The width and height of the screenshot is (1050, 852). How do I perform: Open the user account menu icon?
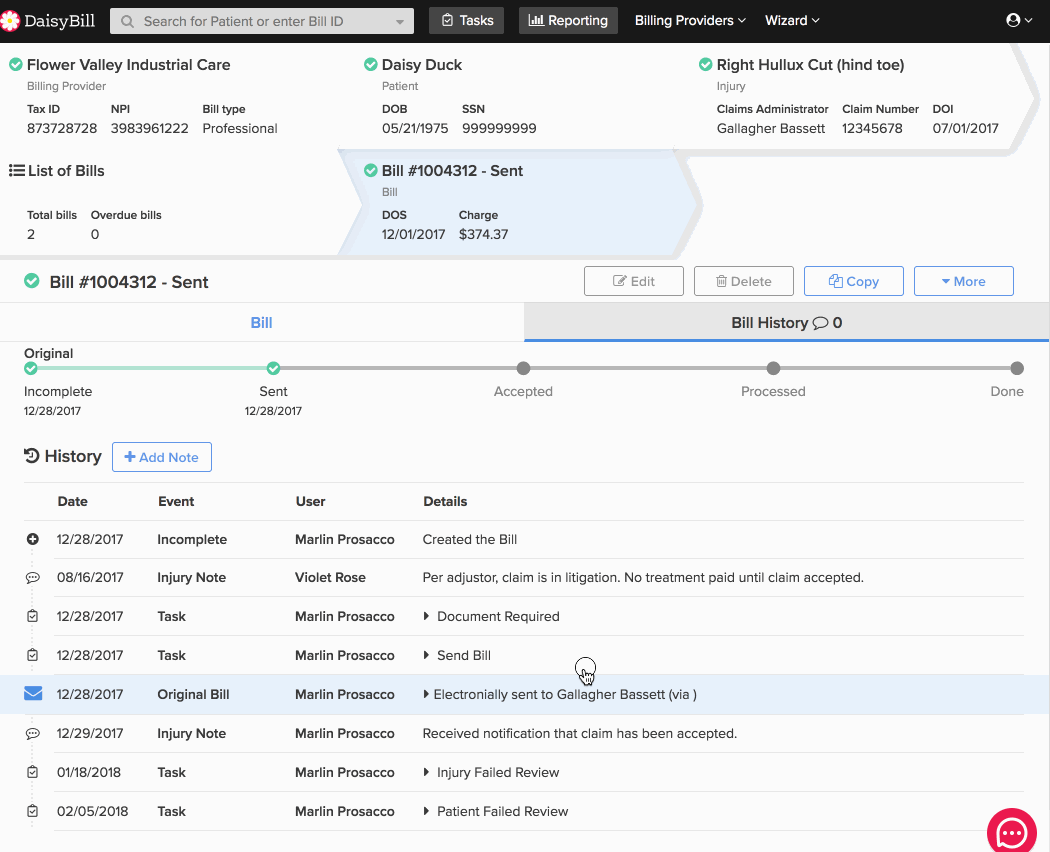pos(1012,20)
